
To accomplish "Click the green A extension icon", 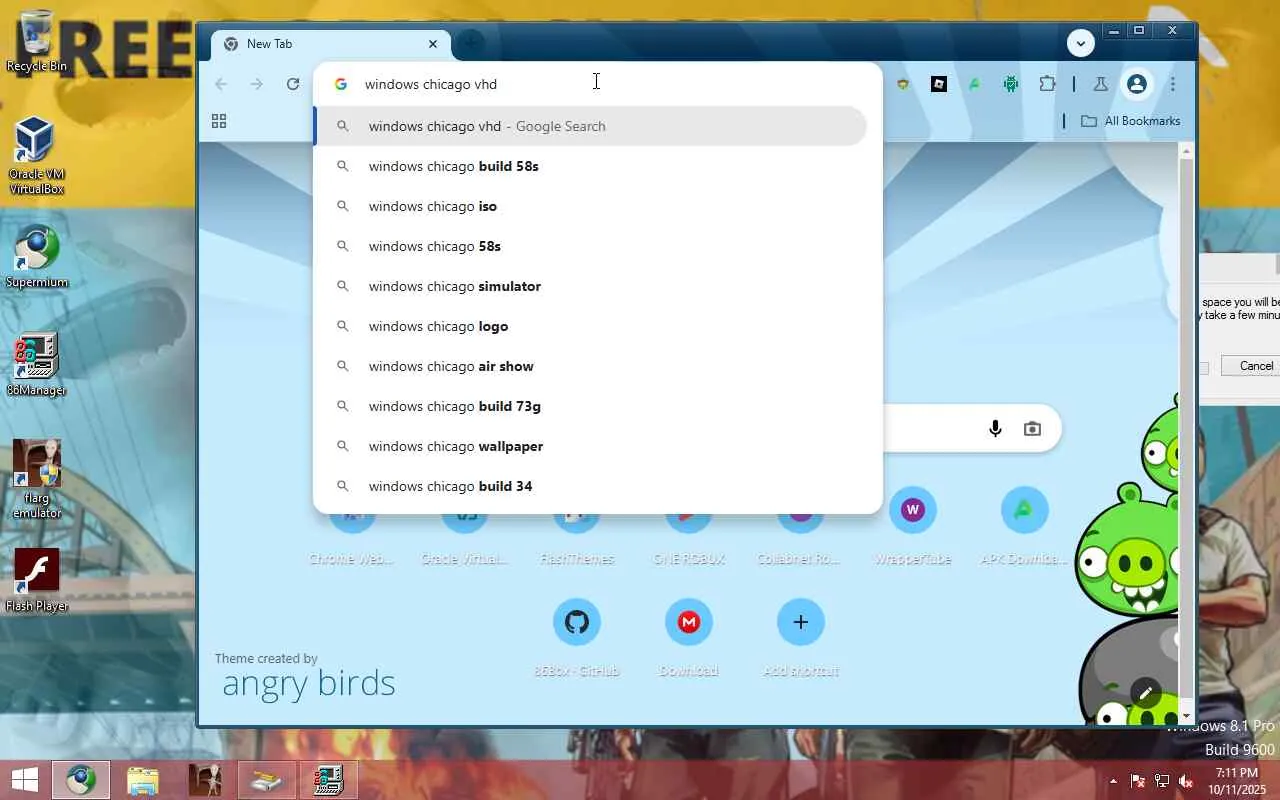I will 975,84.
